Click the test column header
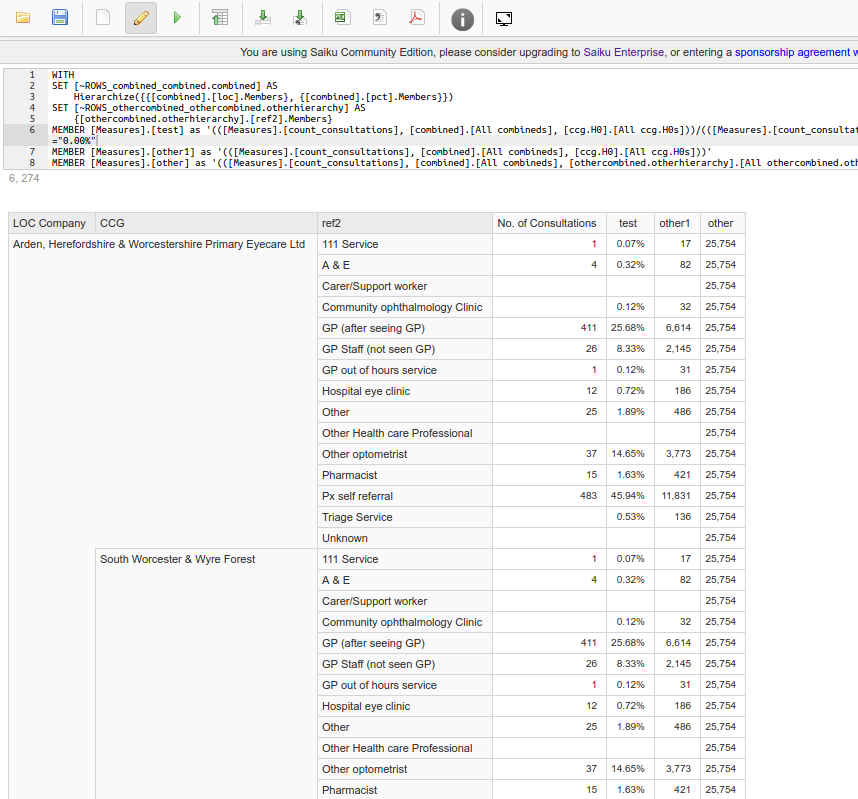858x799 pixels. [630, 223]
